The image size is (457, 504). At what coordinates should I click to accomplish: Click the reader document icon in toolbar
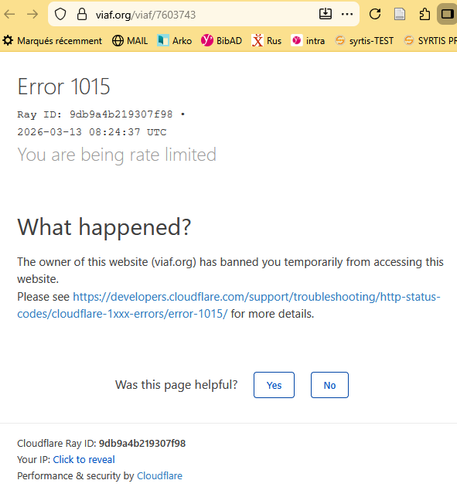pyautogui.click(x=399, y=14)
